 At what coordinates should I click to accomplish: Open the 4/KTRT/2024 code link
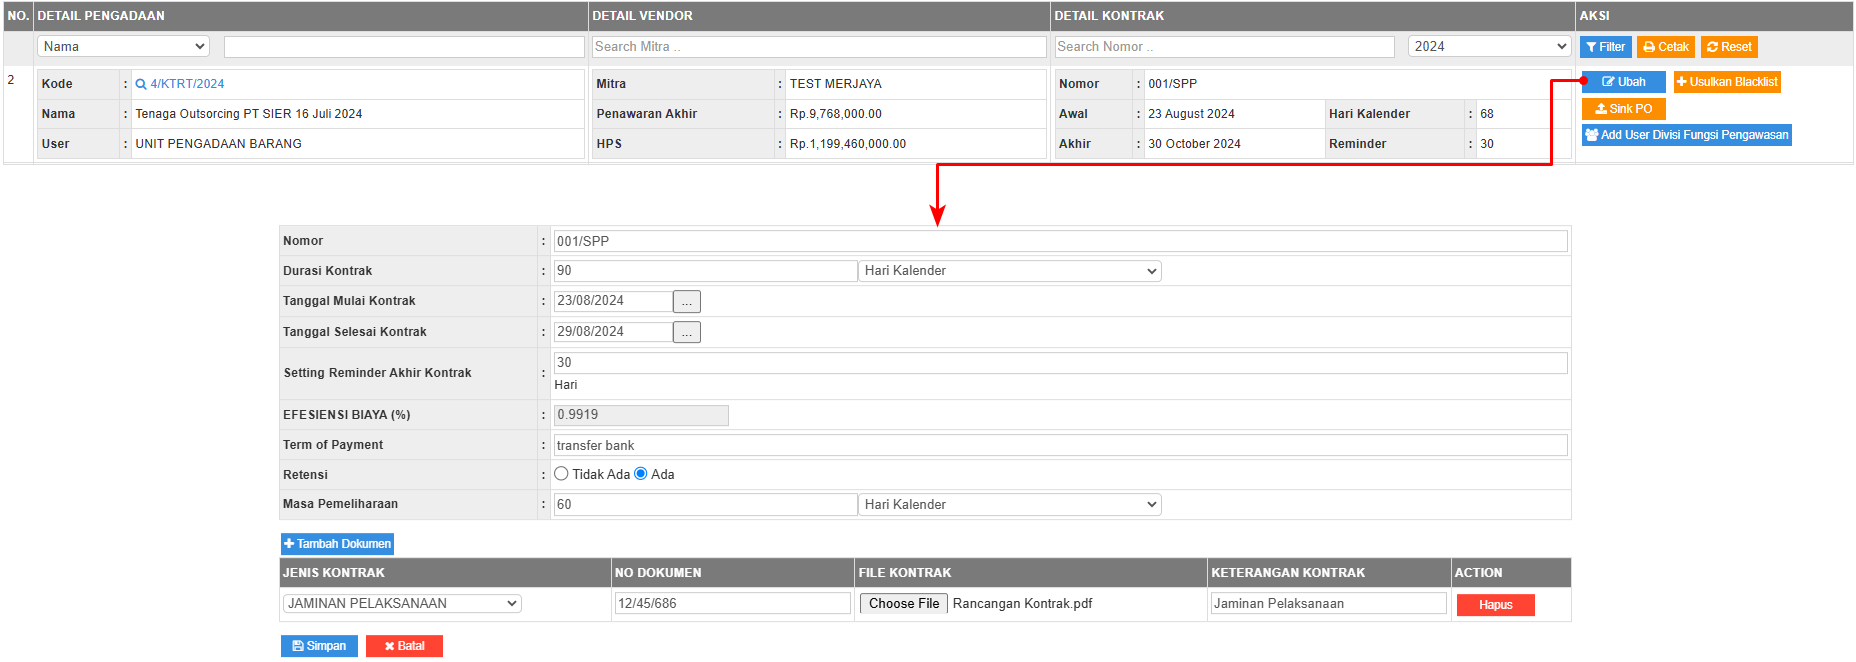point(187,84)
